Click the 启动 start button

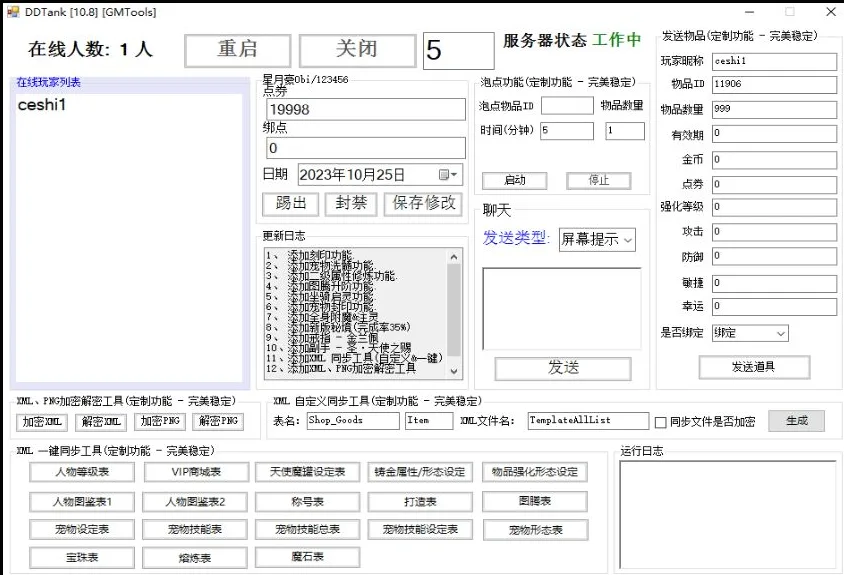coord(515,180)
